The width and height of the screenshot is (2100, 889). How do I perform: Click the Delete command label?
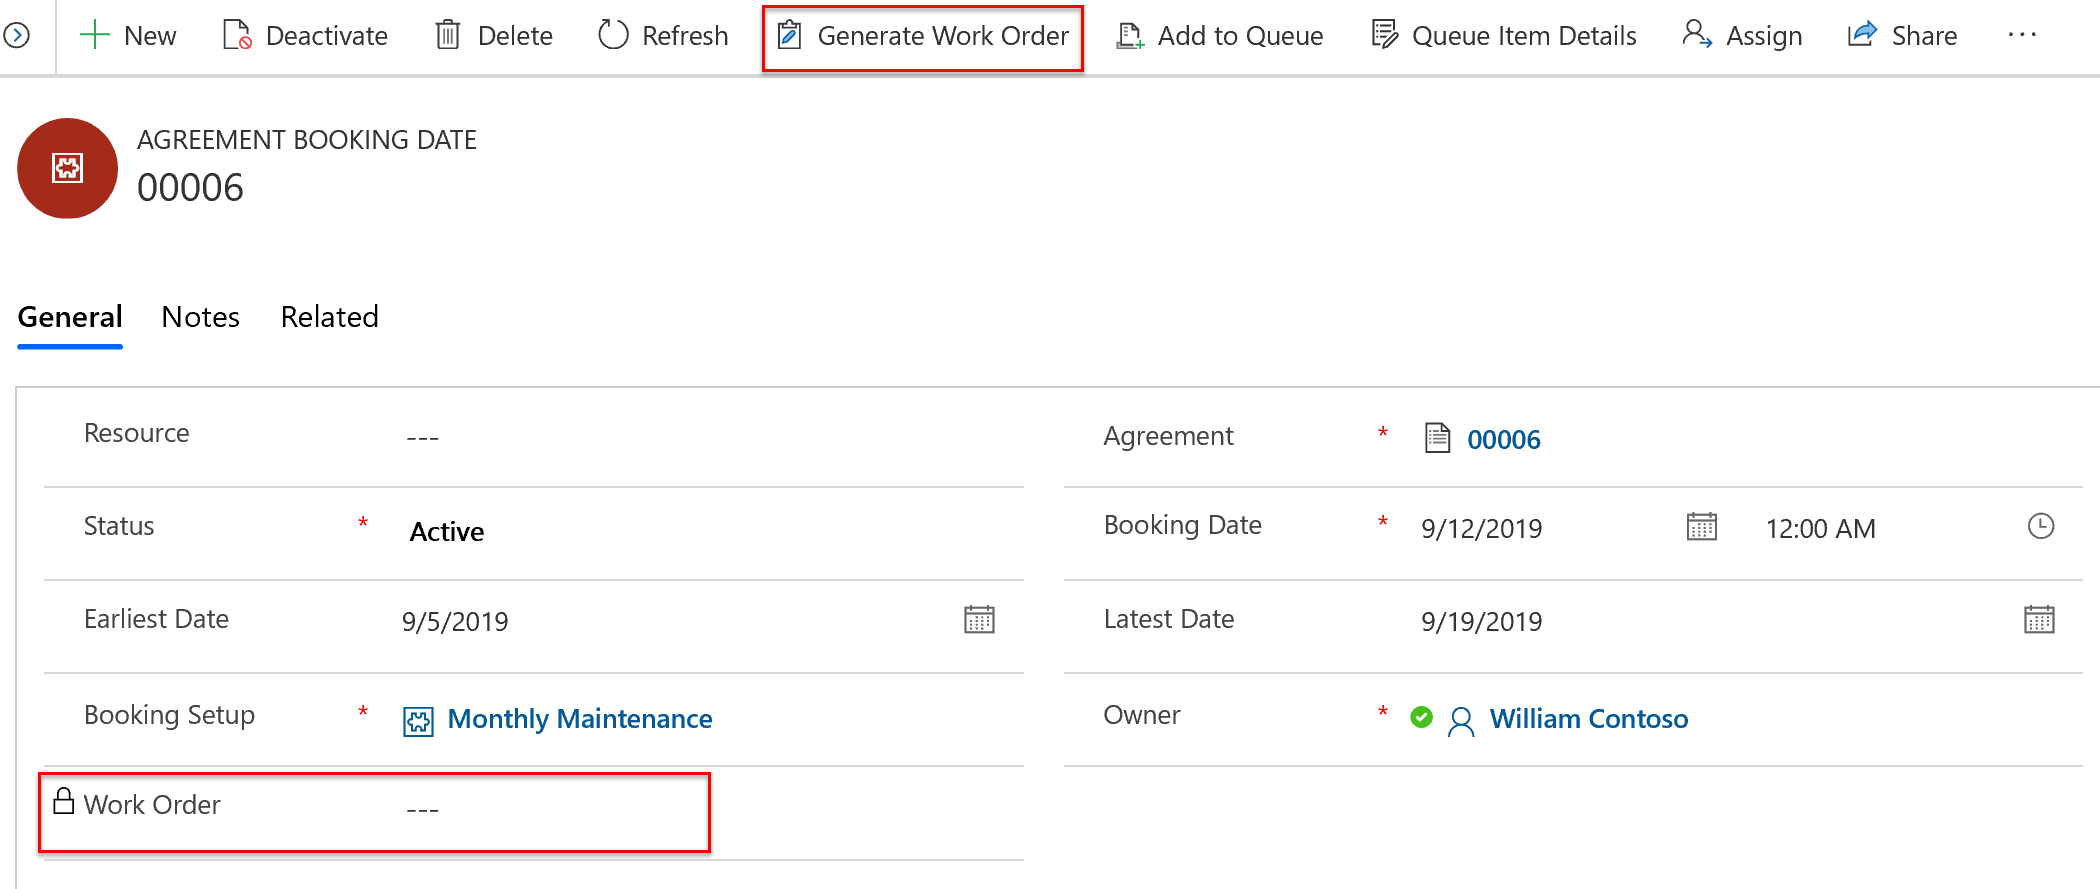click(x=515, y=36)
